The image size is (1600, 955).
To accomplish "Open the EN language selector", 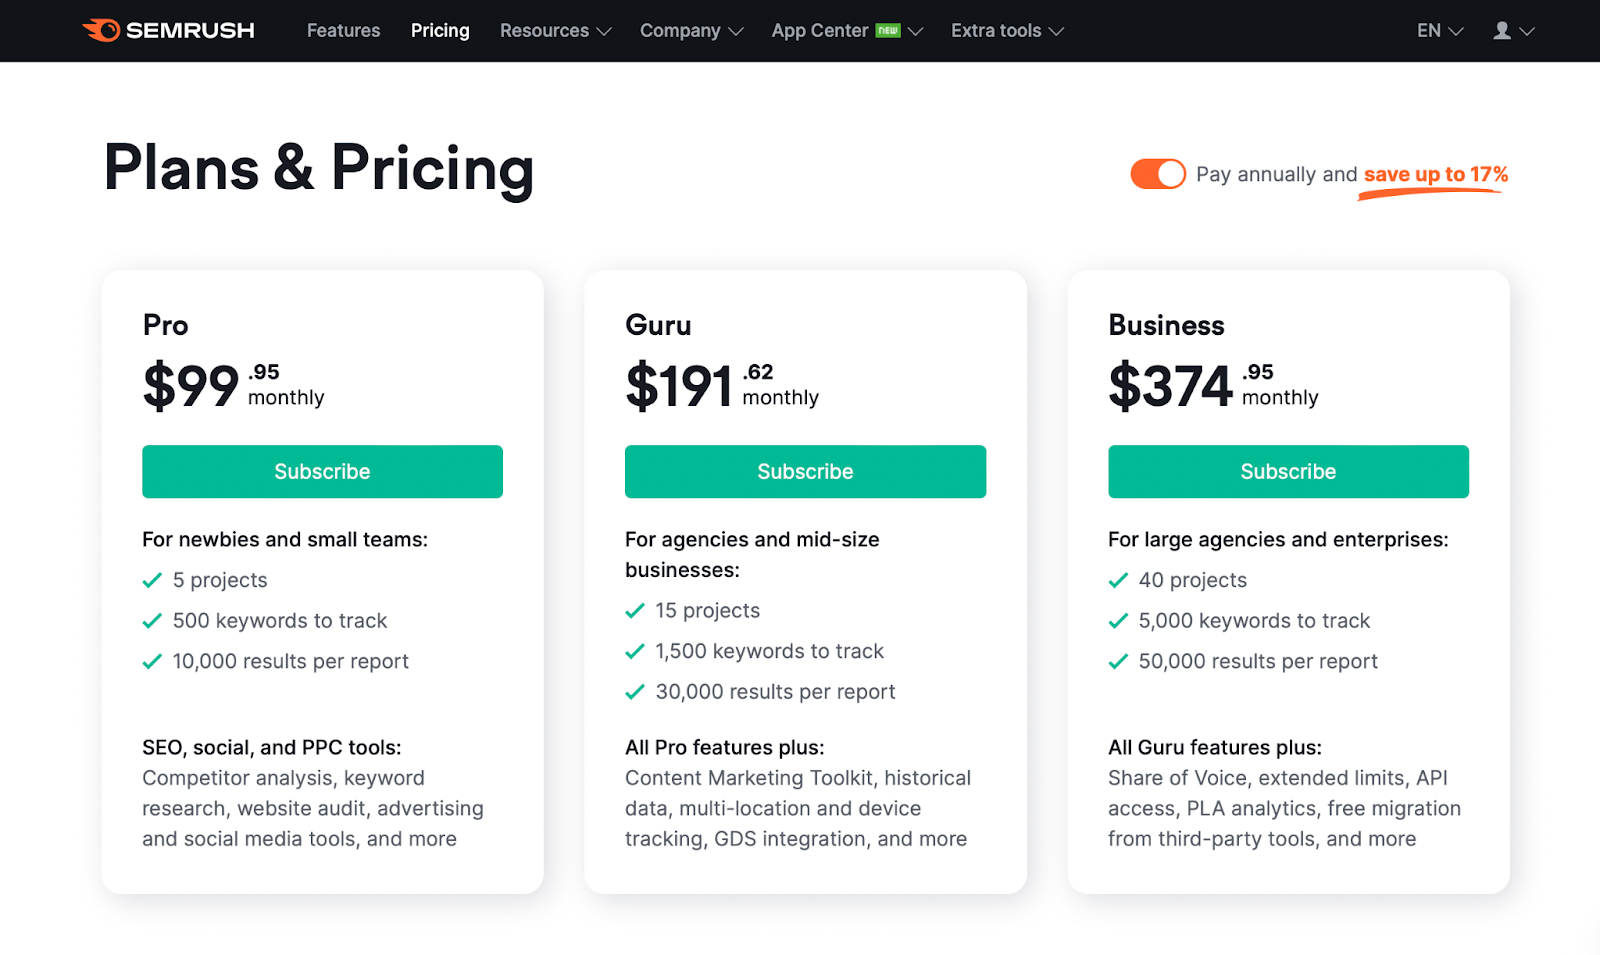I will pos(1439,31).
